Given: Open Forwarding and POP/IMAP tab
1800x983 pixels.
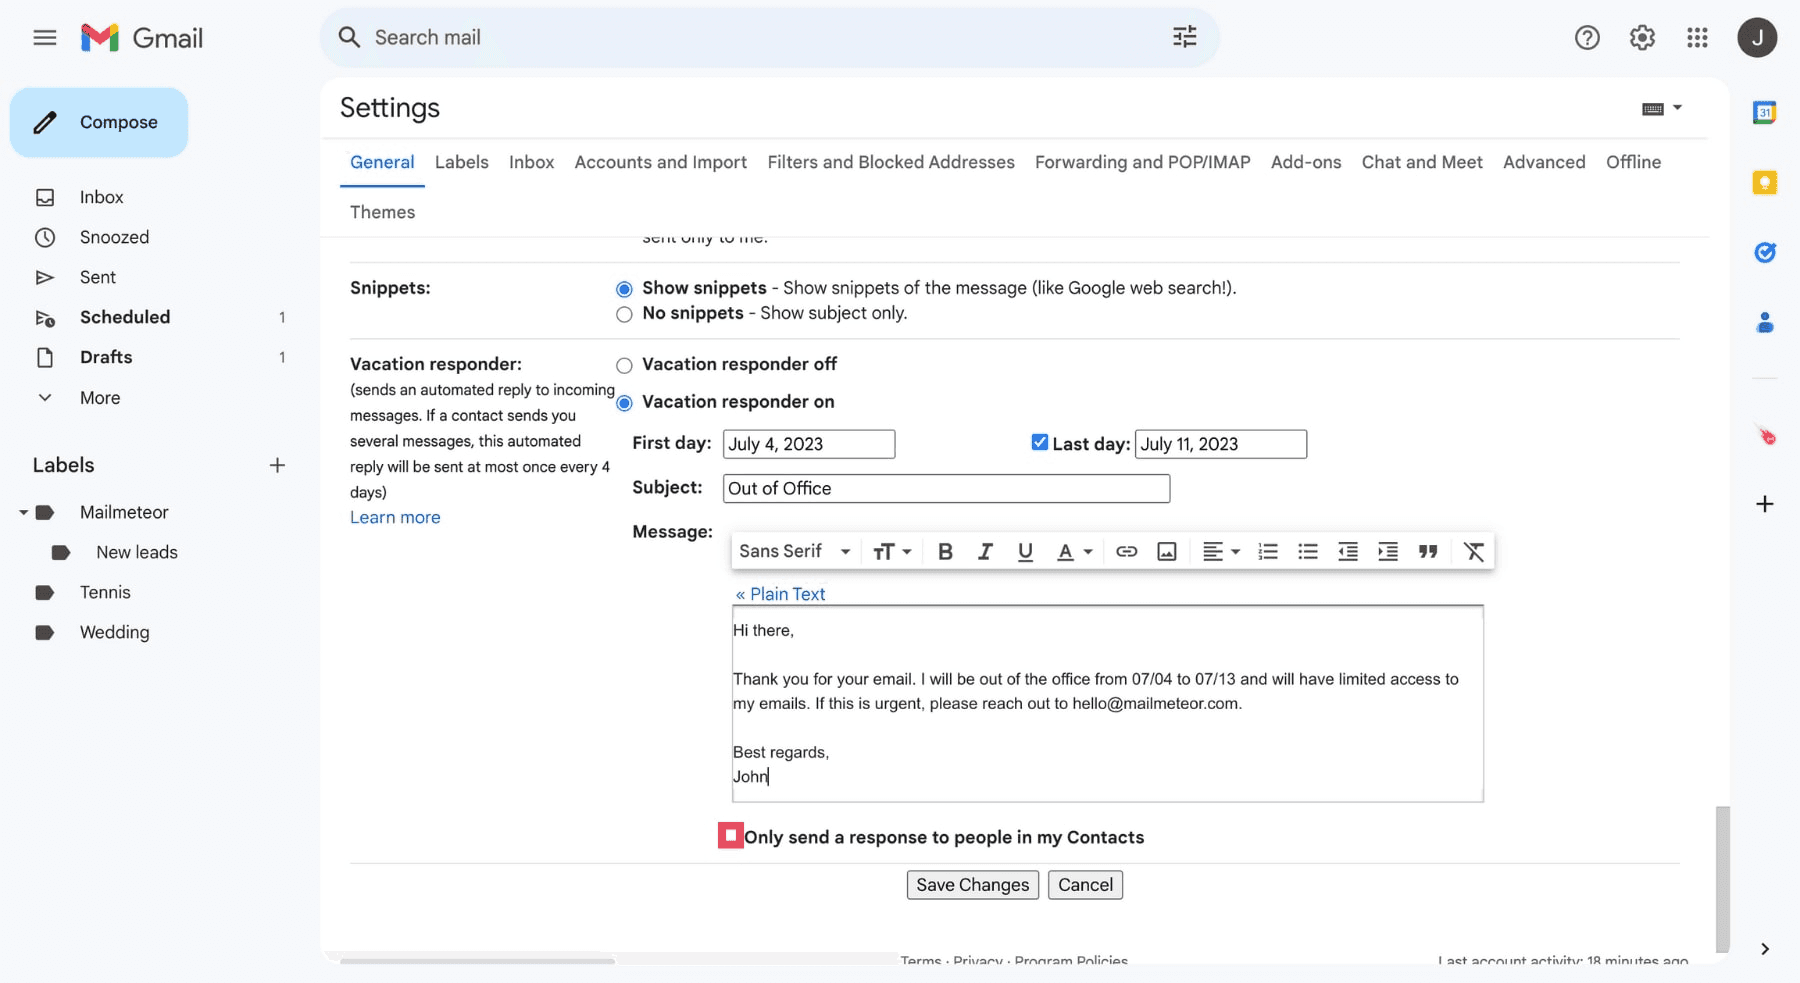Looking at the screenshot, I should tap(1142, 162).
